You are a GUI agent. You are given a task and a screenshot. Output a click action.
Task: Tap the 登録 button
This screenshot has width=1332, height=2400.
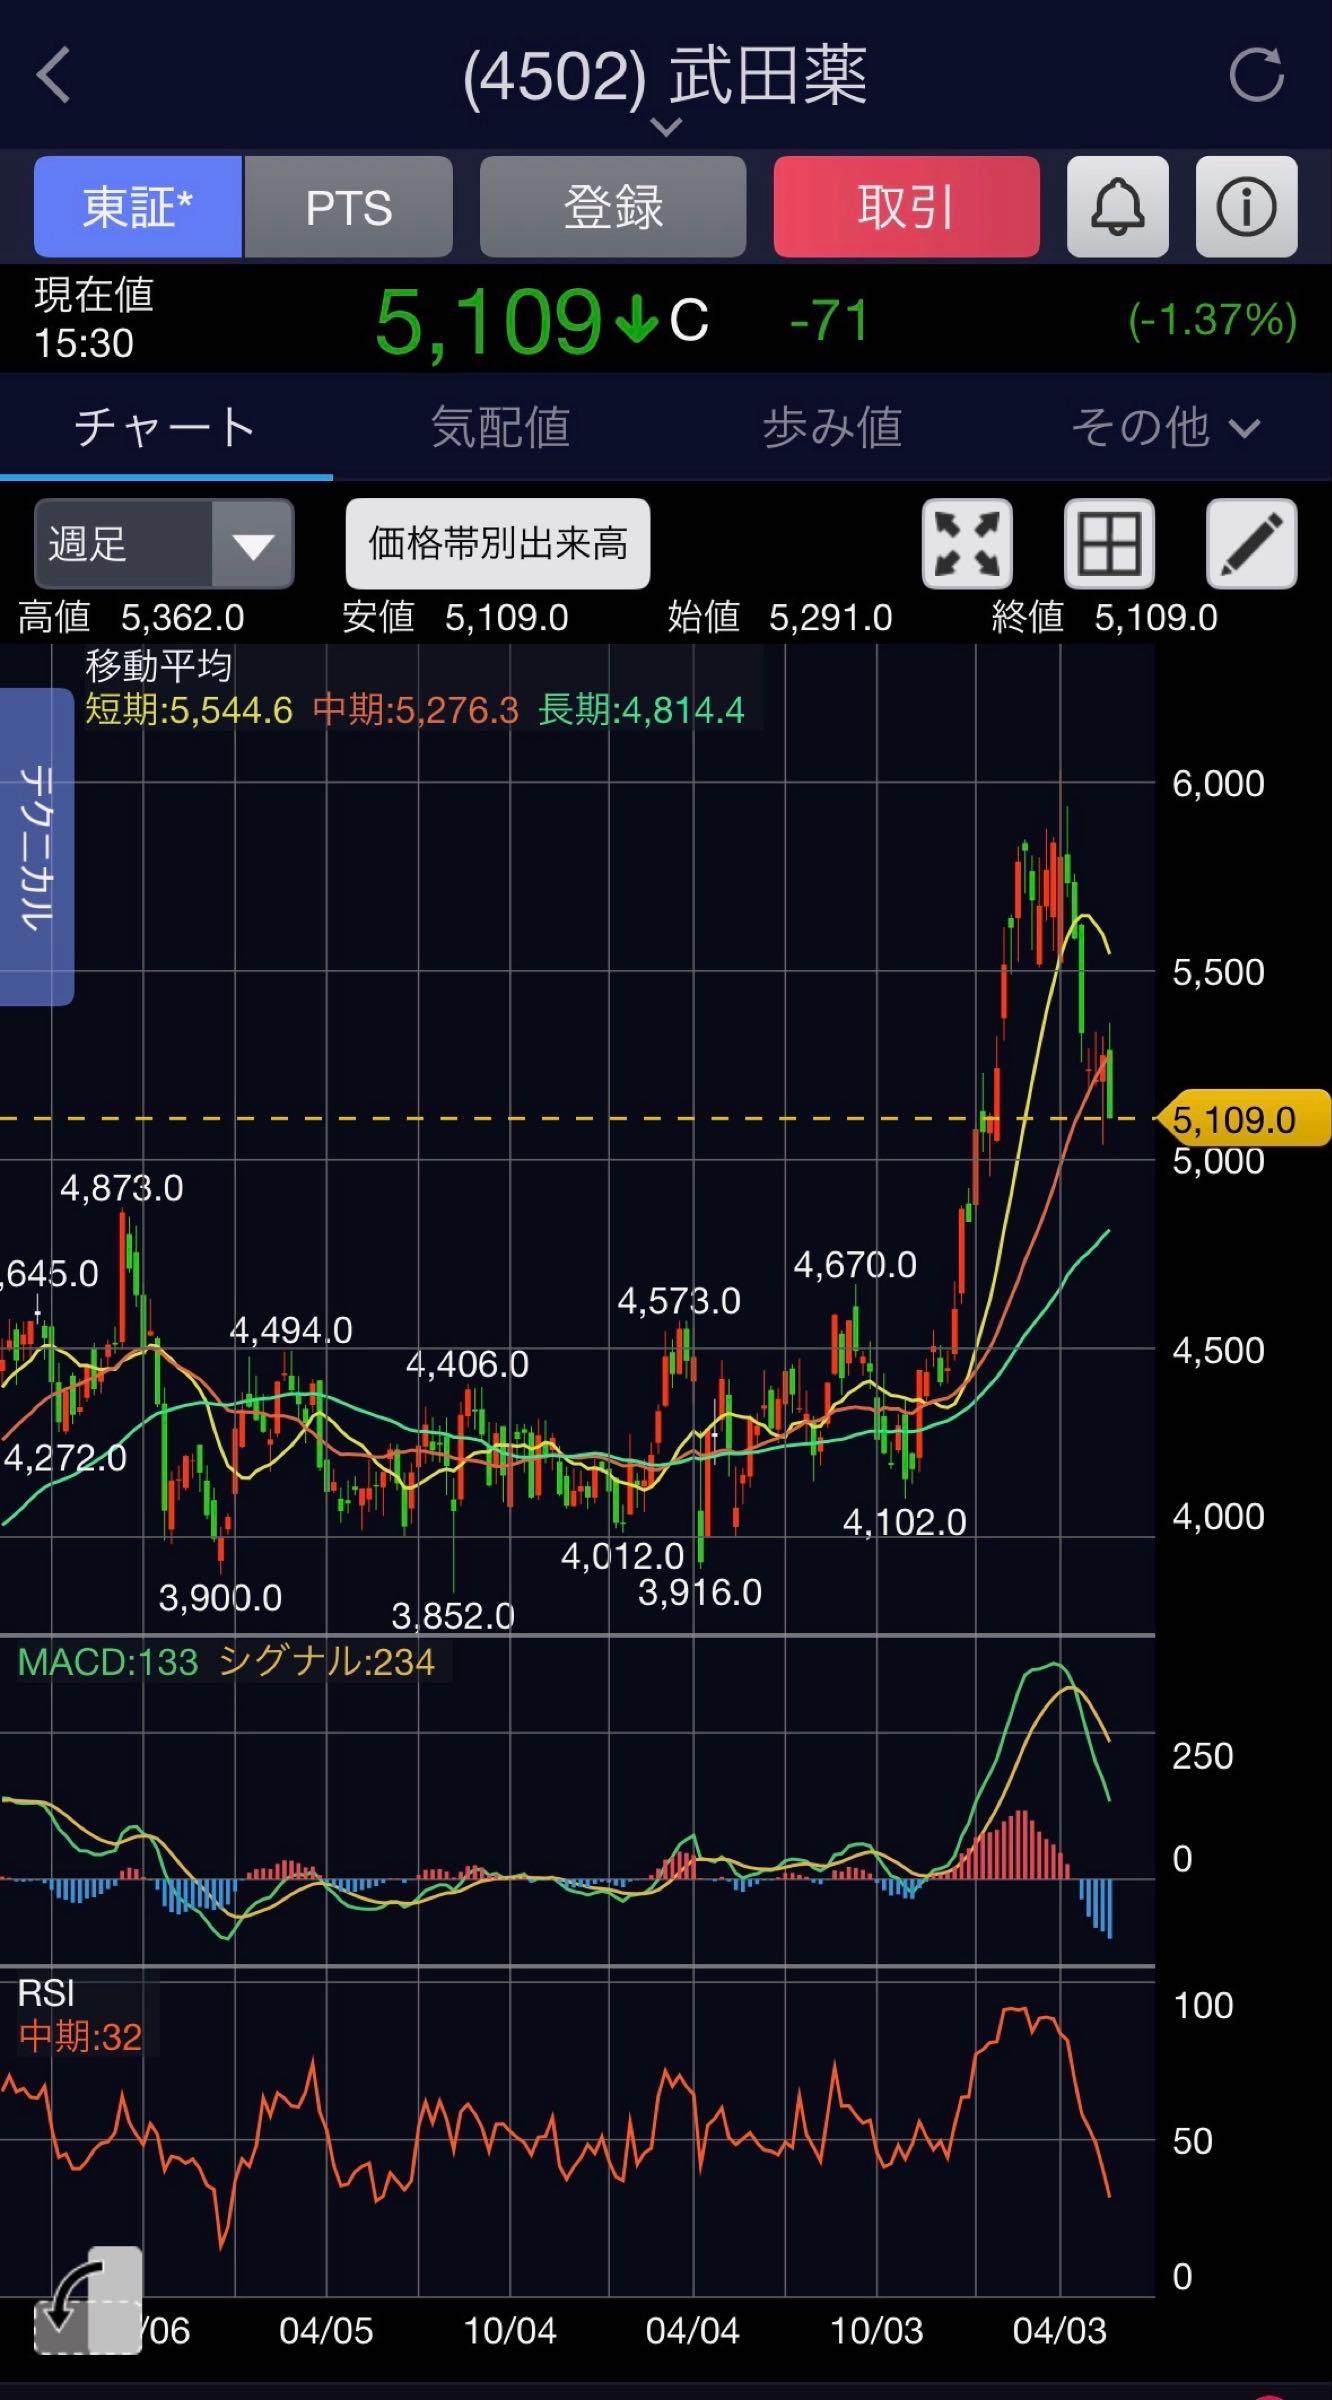coord(613,207)
